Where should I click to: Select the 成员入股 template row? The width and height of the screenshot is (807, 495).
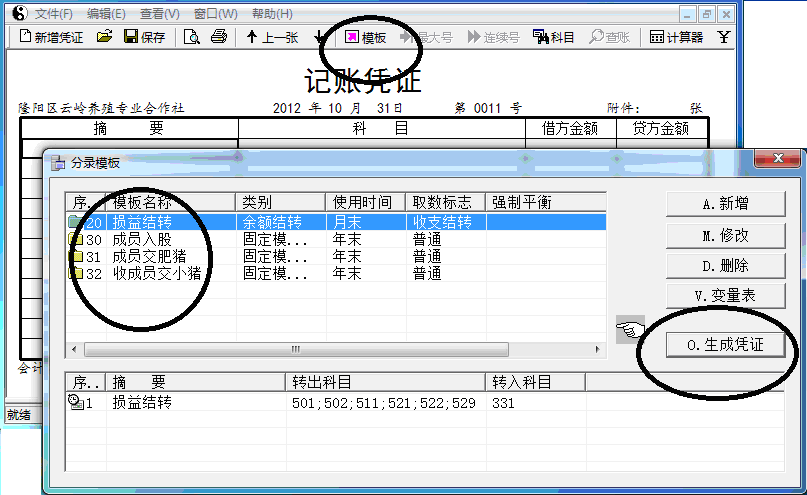point(140,240)
